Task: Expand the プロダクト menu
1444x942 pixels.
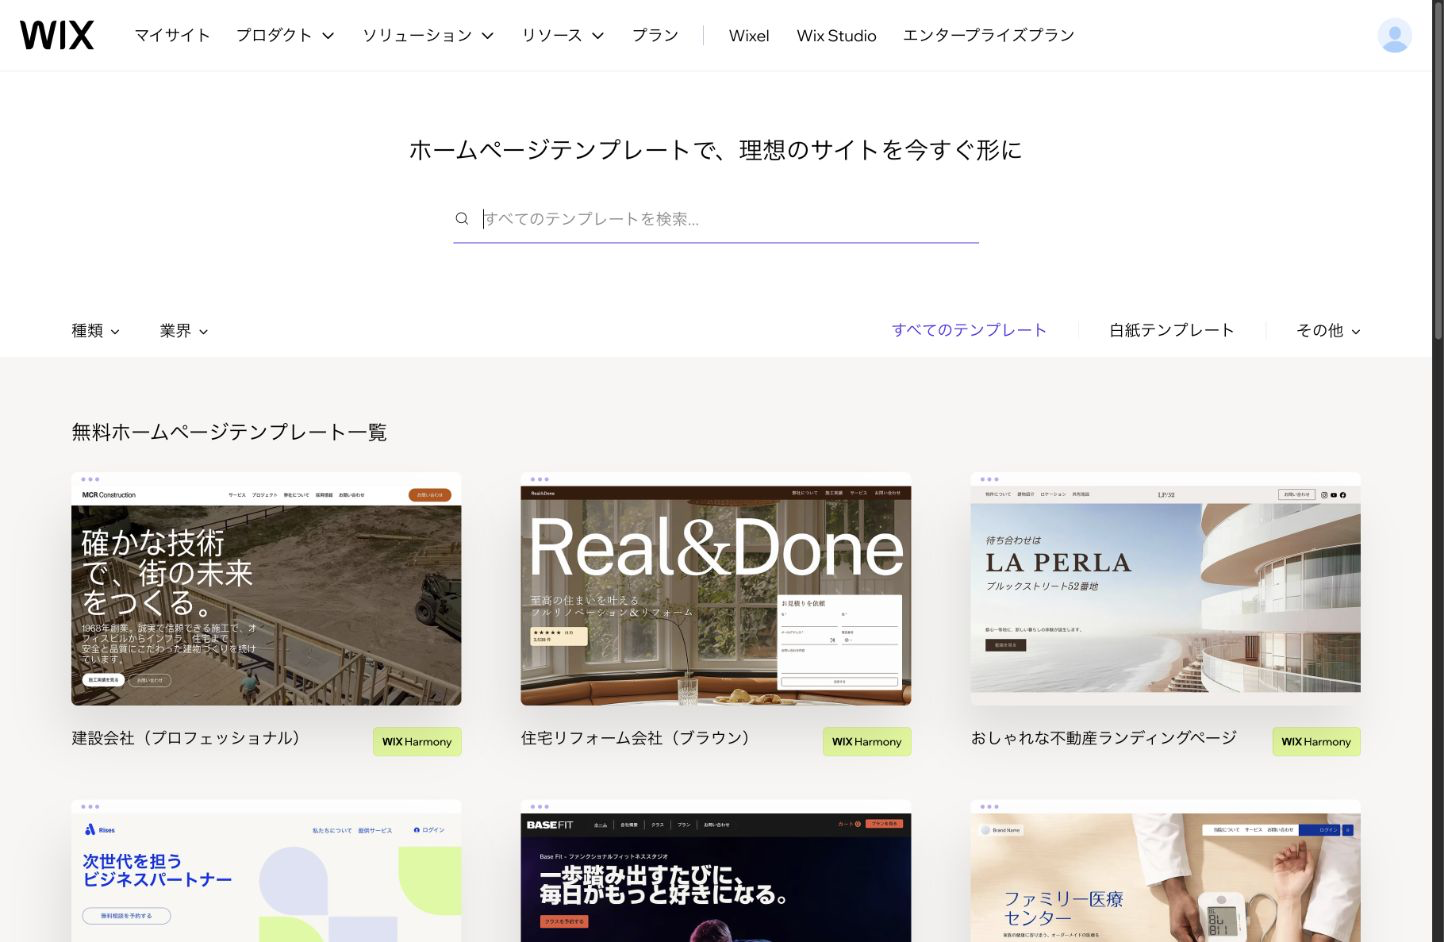Action: click(x=285, y=35)
